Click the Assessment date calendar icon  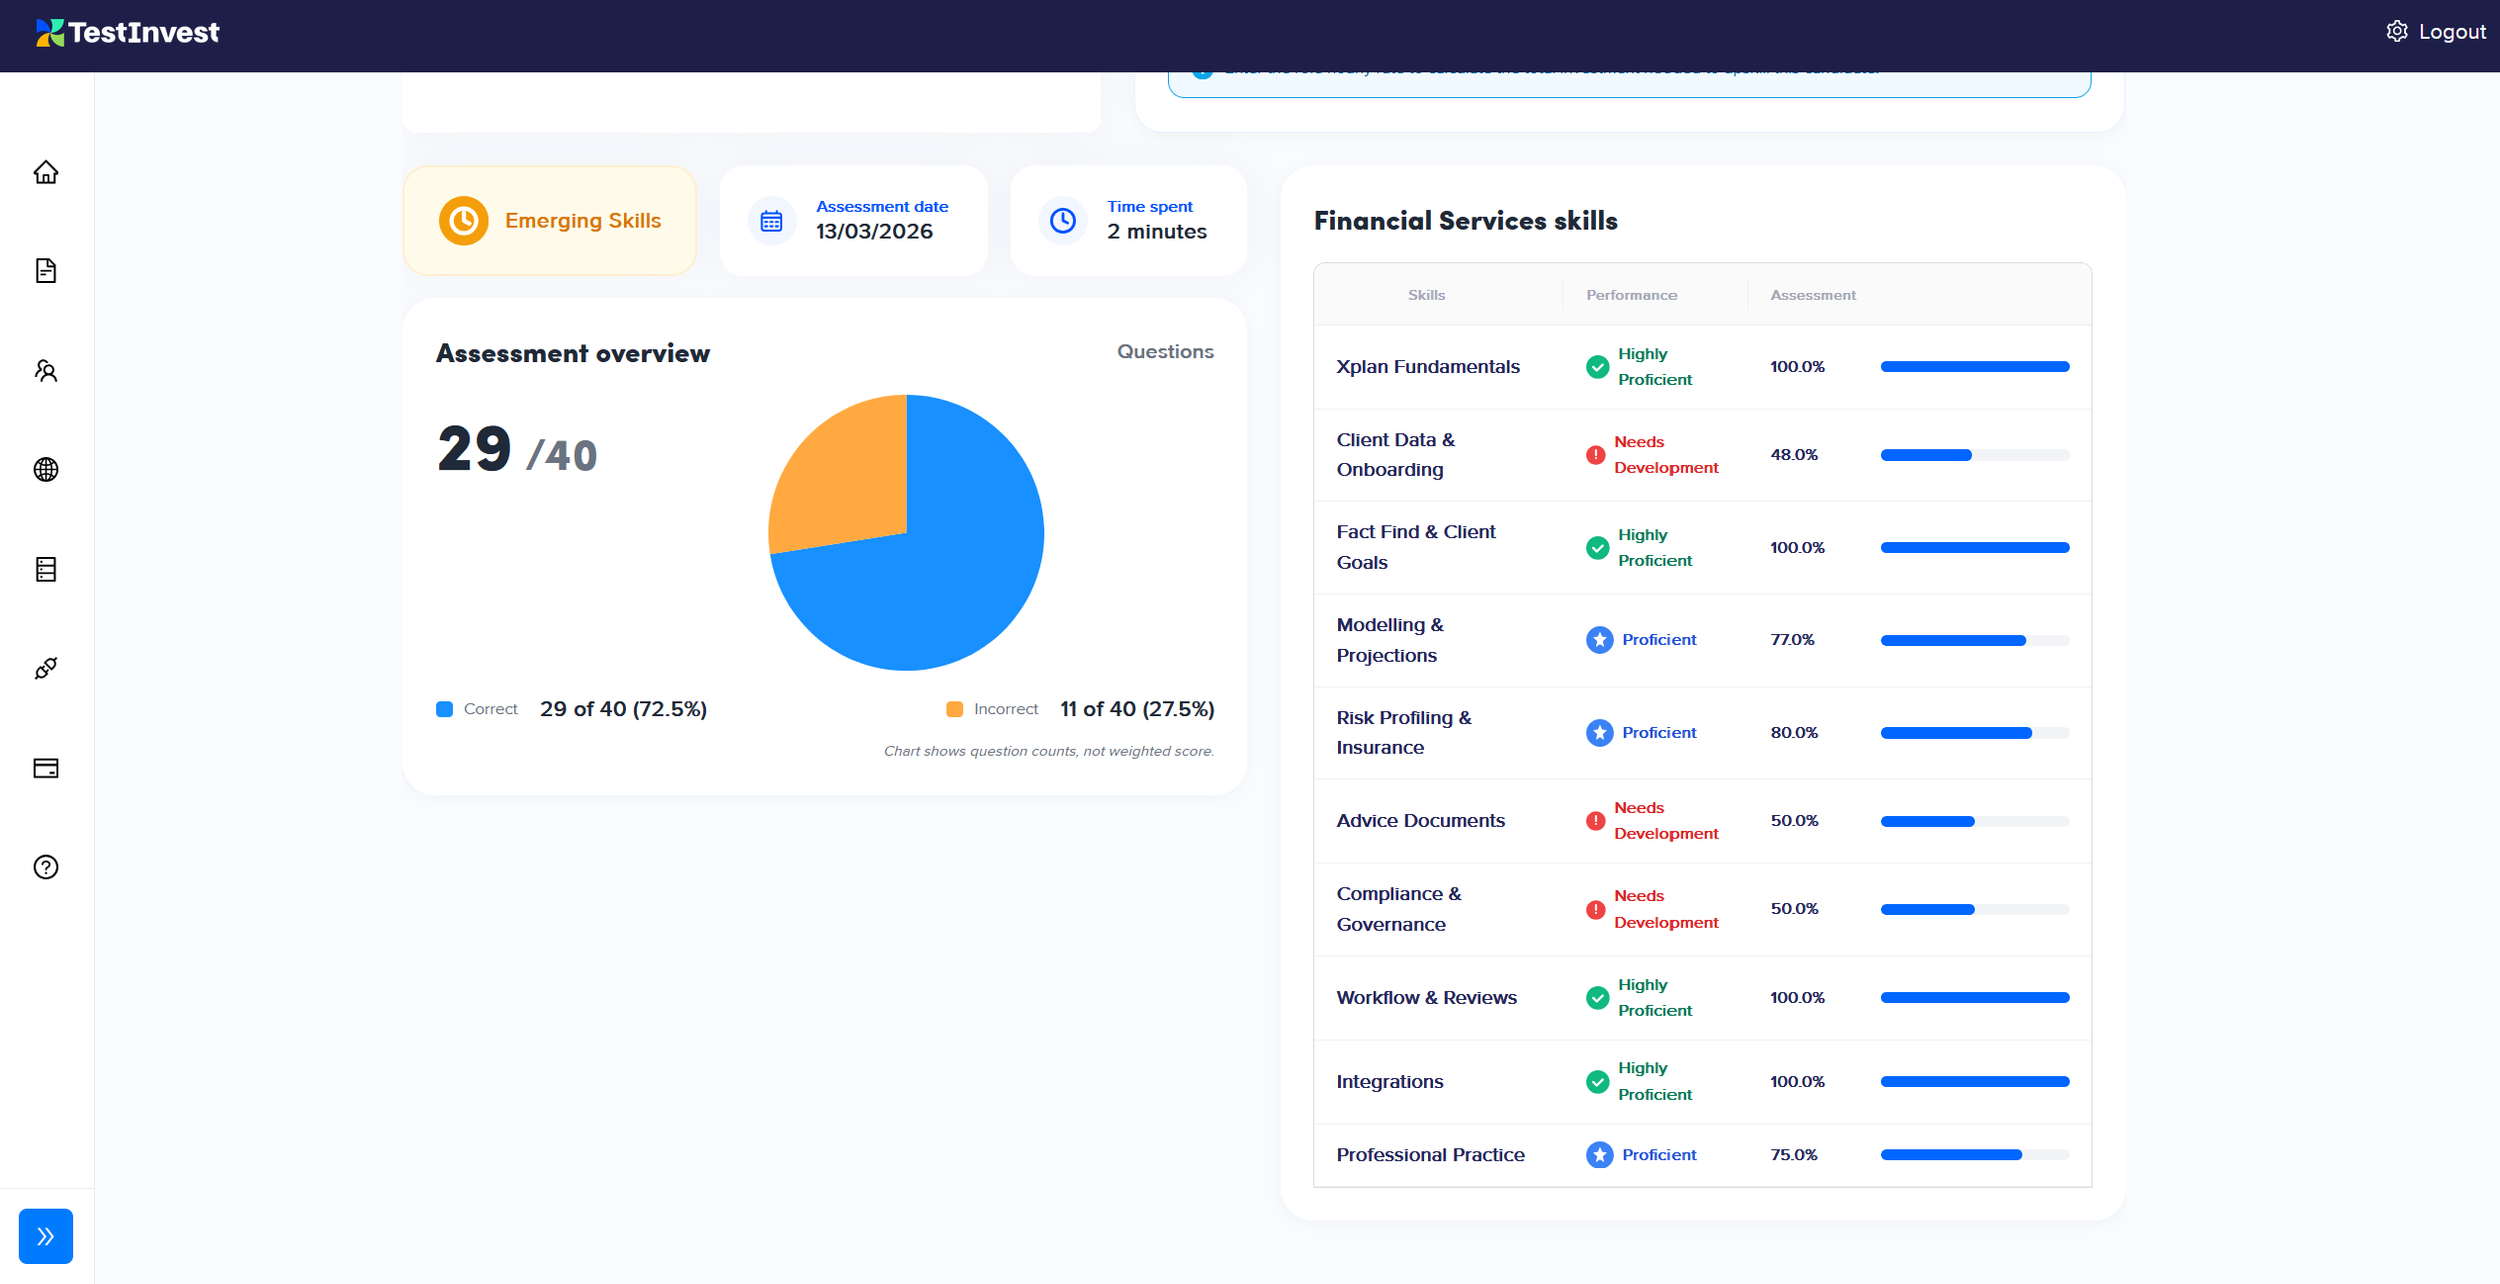771,221
